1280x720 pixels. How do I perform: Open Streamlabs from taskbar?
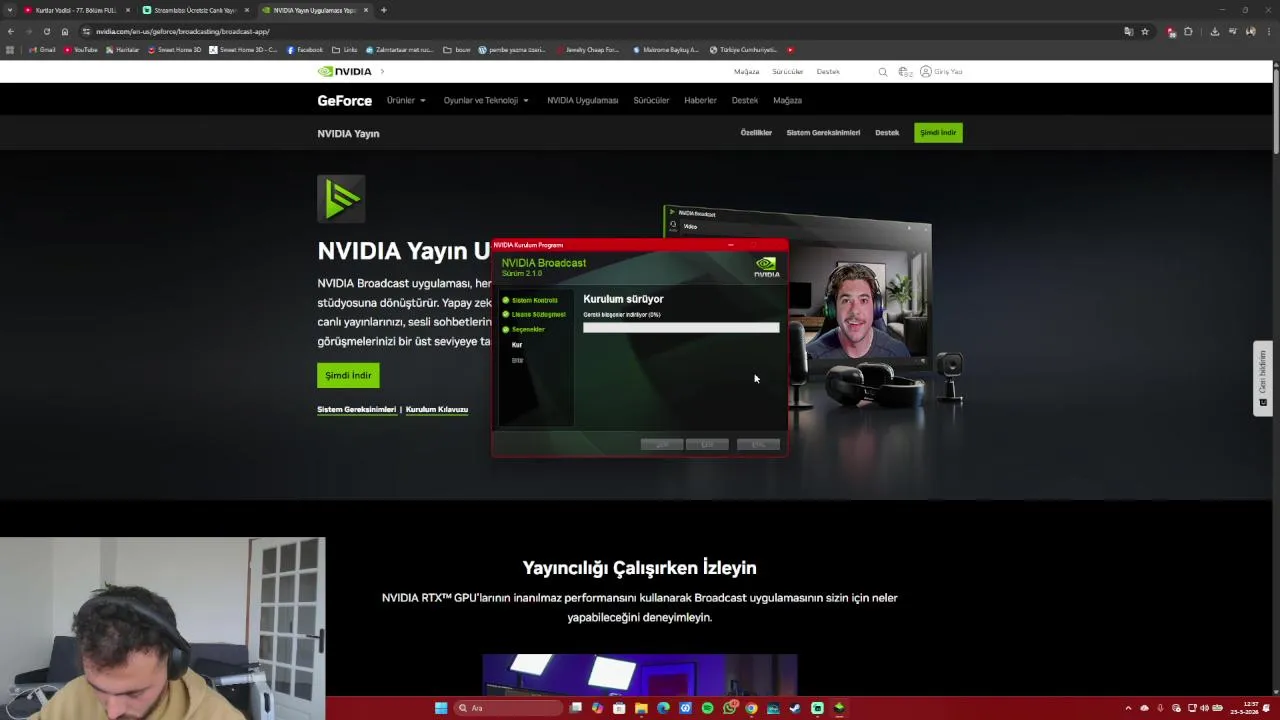point(817,708)
